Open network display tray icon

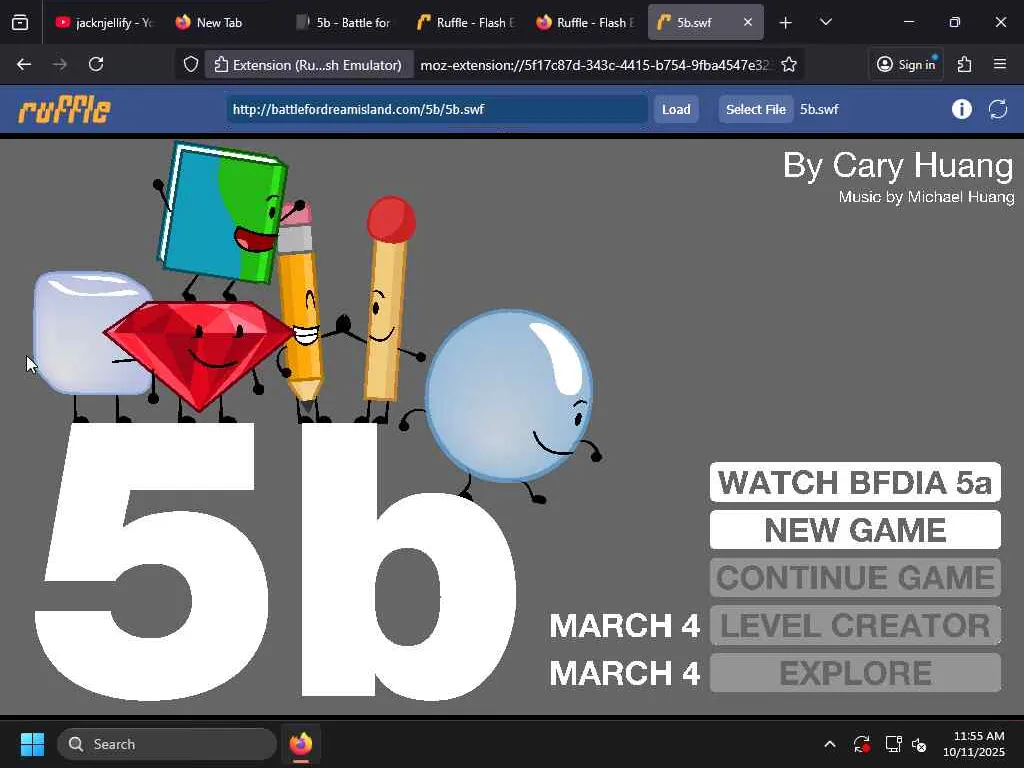(893, 744)
